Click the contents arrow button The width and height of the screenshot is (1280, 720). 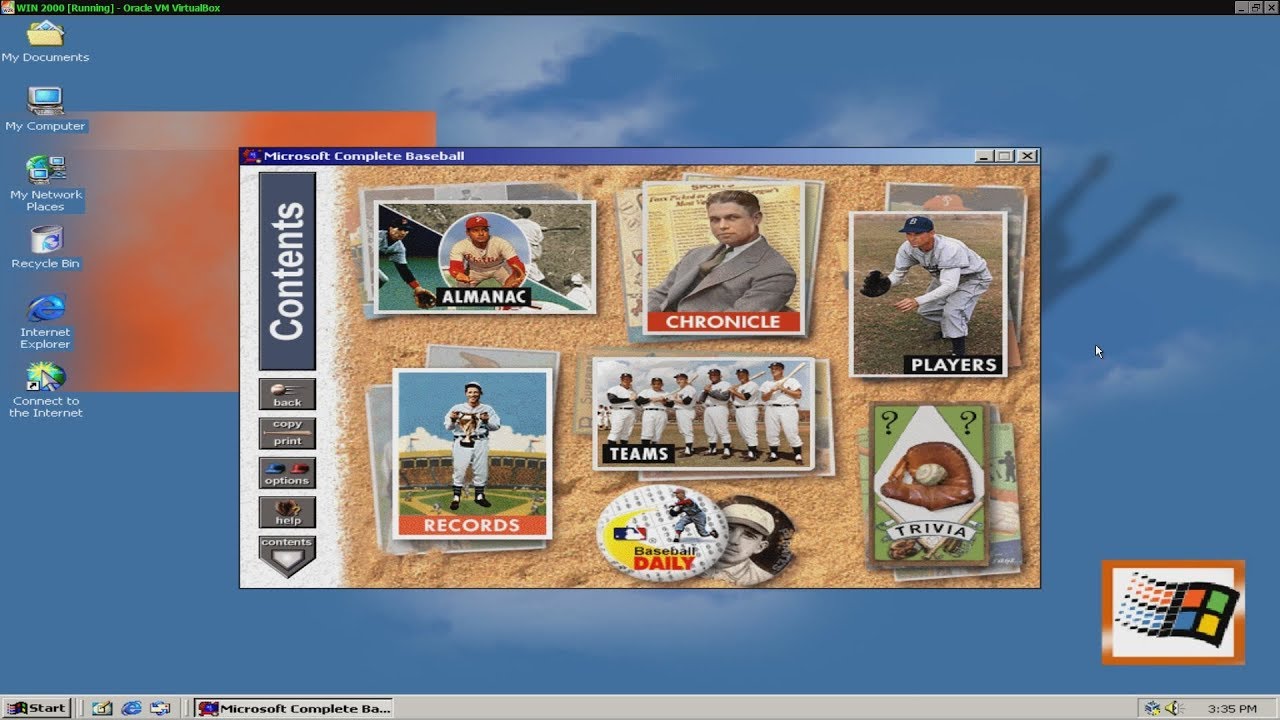pos(287,556)
